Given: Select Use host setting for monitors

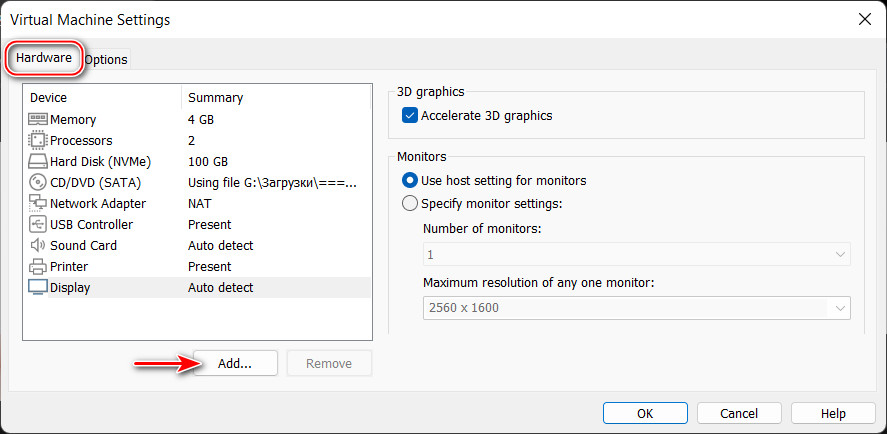Looking at the screenshot, I should coord(410,181).
